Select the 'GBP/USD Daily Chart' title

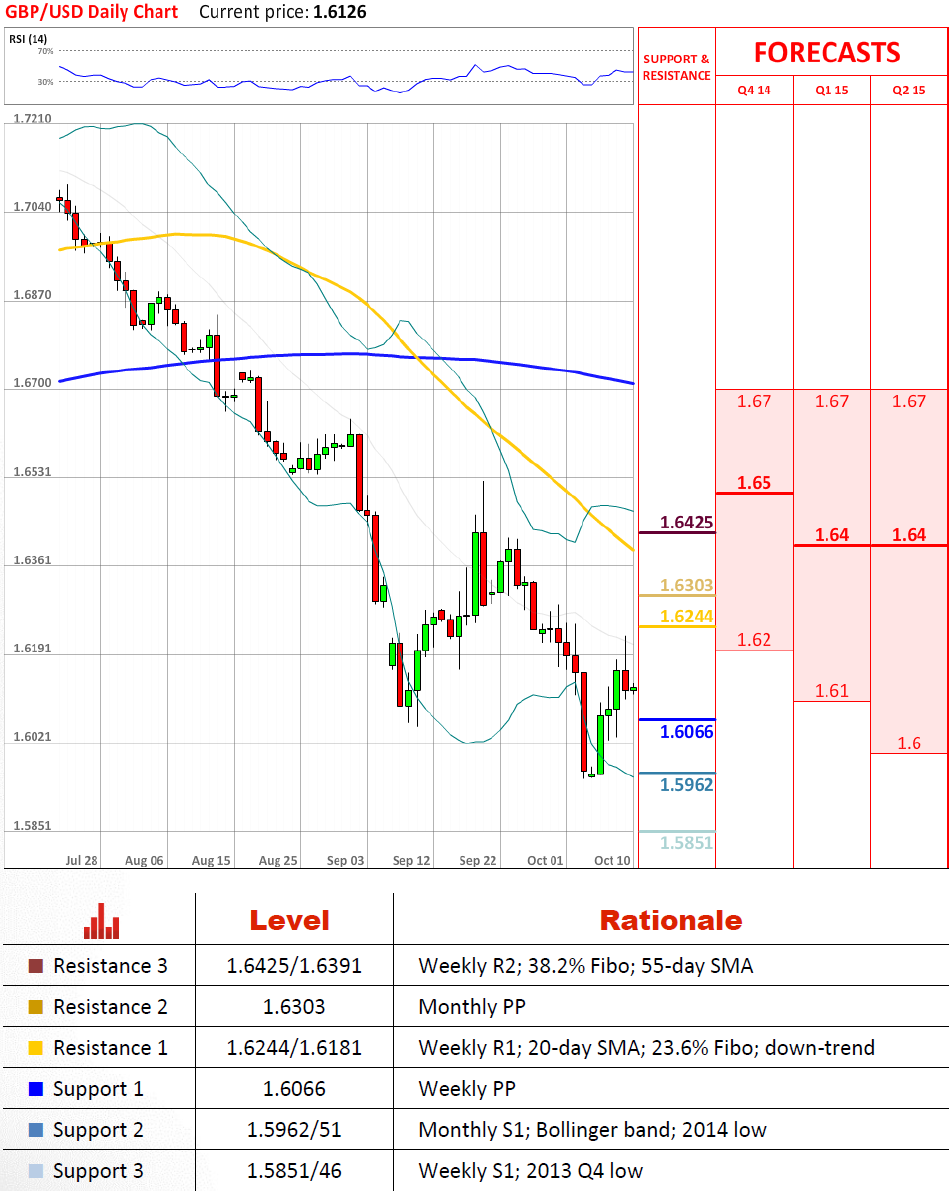click(x=92, y=12)
